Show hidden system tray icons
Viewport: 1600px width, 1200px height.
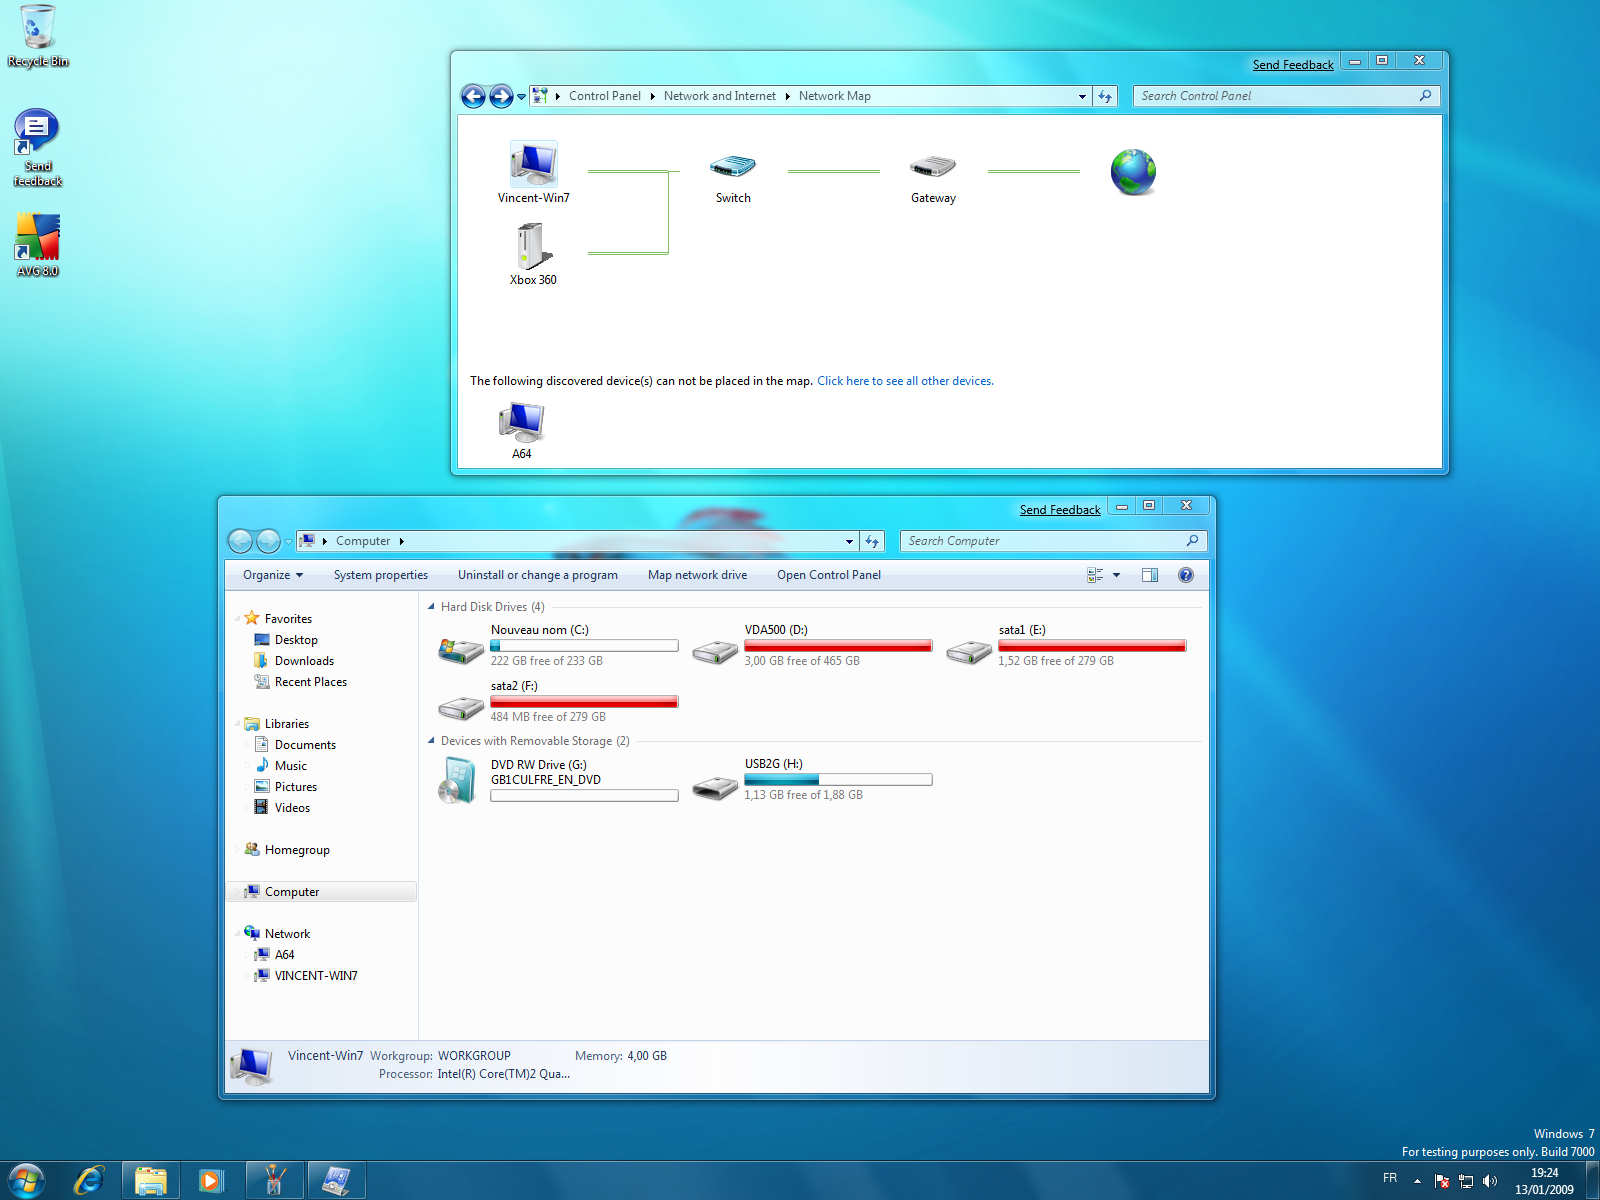click(1417, 1181)
